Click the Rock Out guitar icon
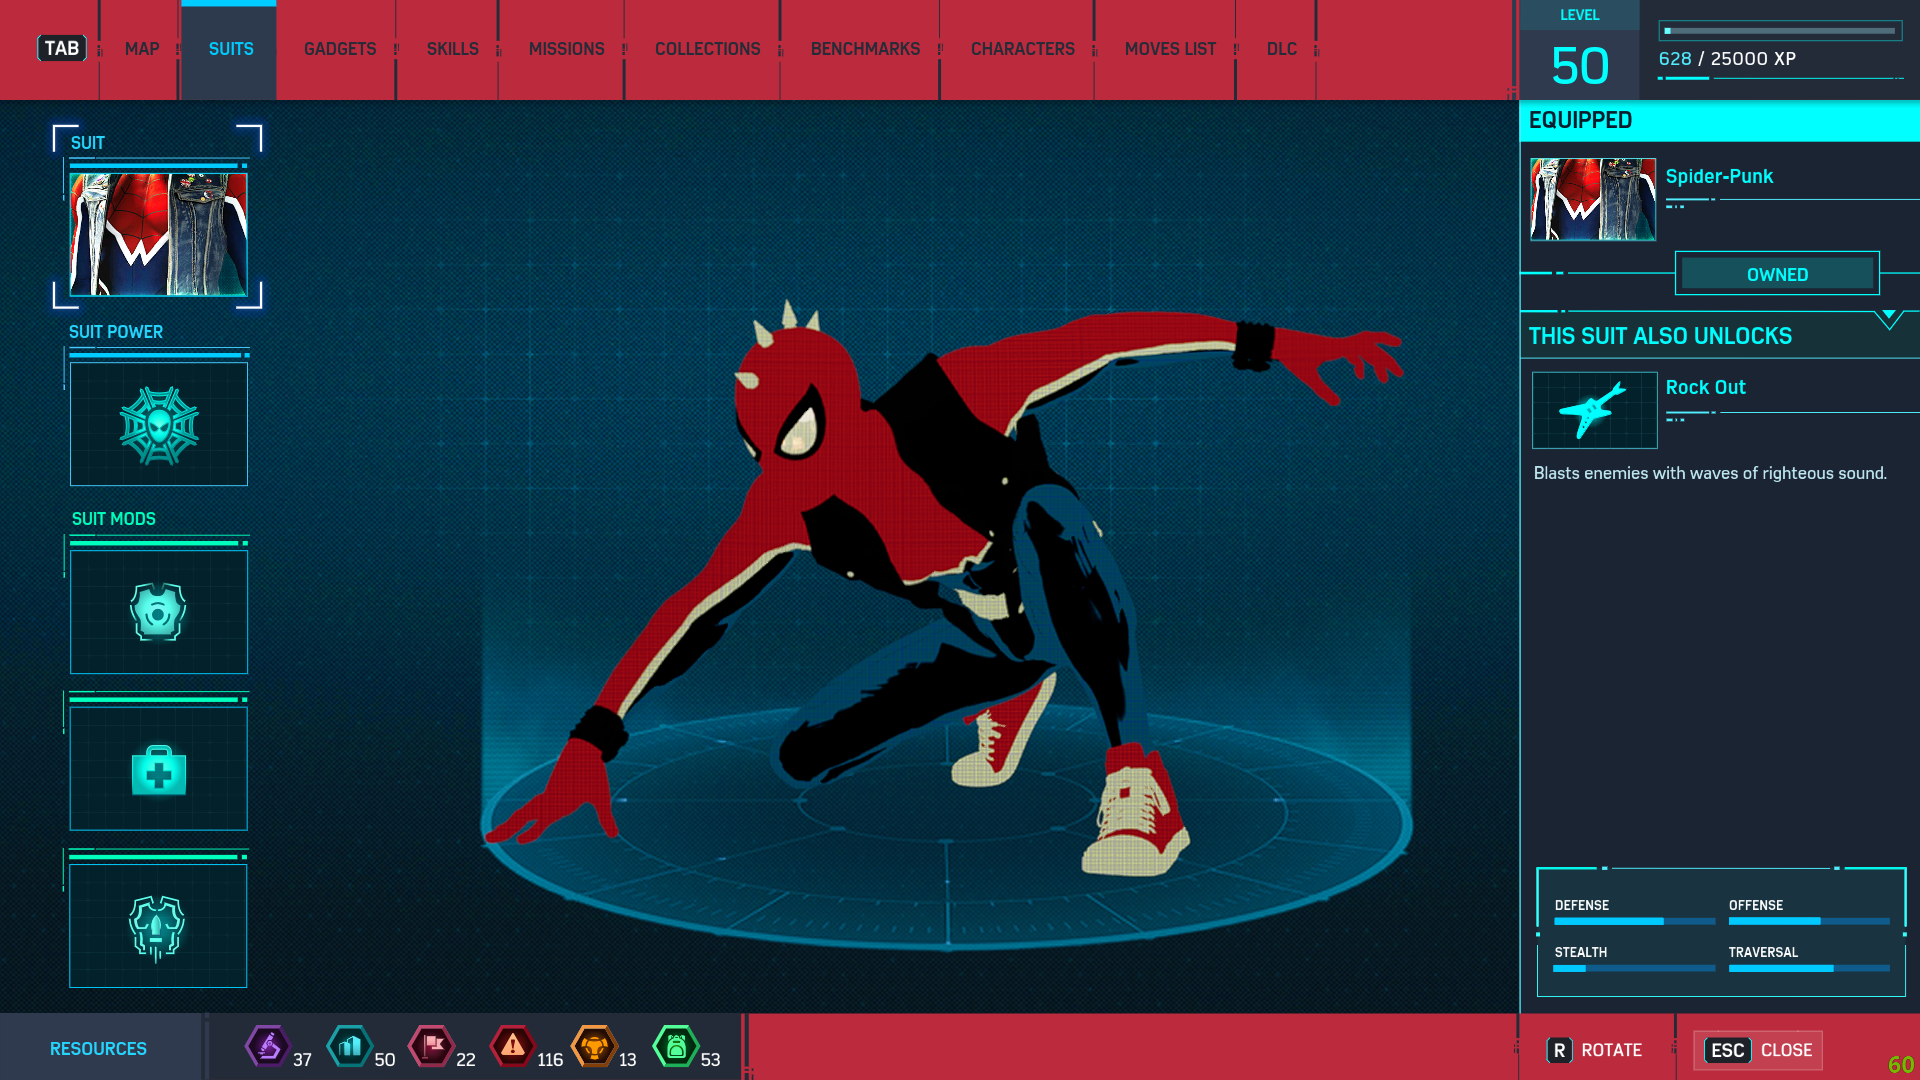The width and height of the screenshot is (1920, 1080). pos(1594,410)
